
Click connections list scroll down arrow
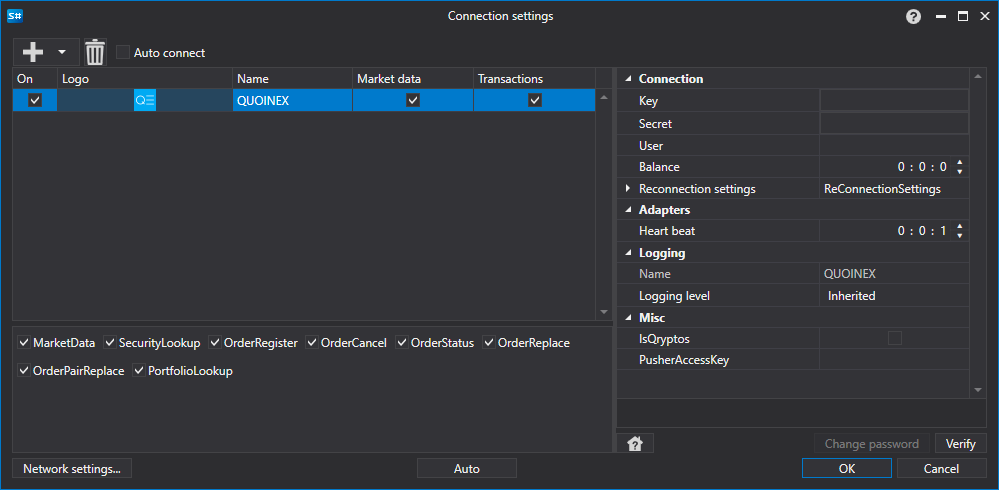pyautogui.click(x=604, y=312)
